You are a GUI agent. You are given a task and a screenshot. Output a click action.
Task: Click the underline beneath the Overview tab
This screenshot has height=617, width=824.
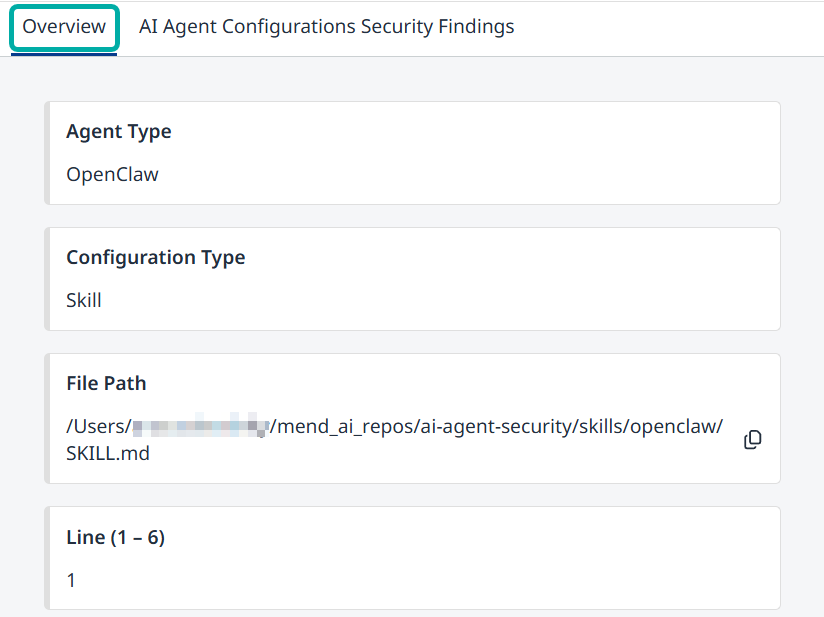coord(64,54)
